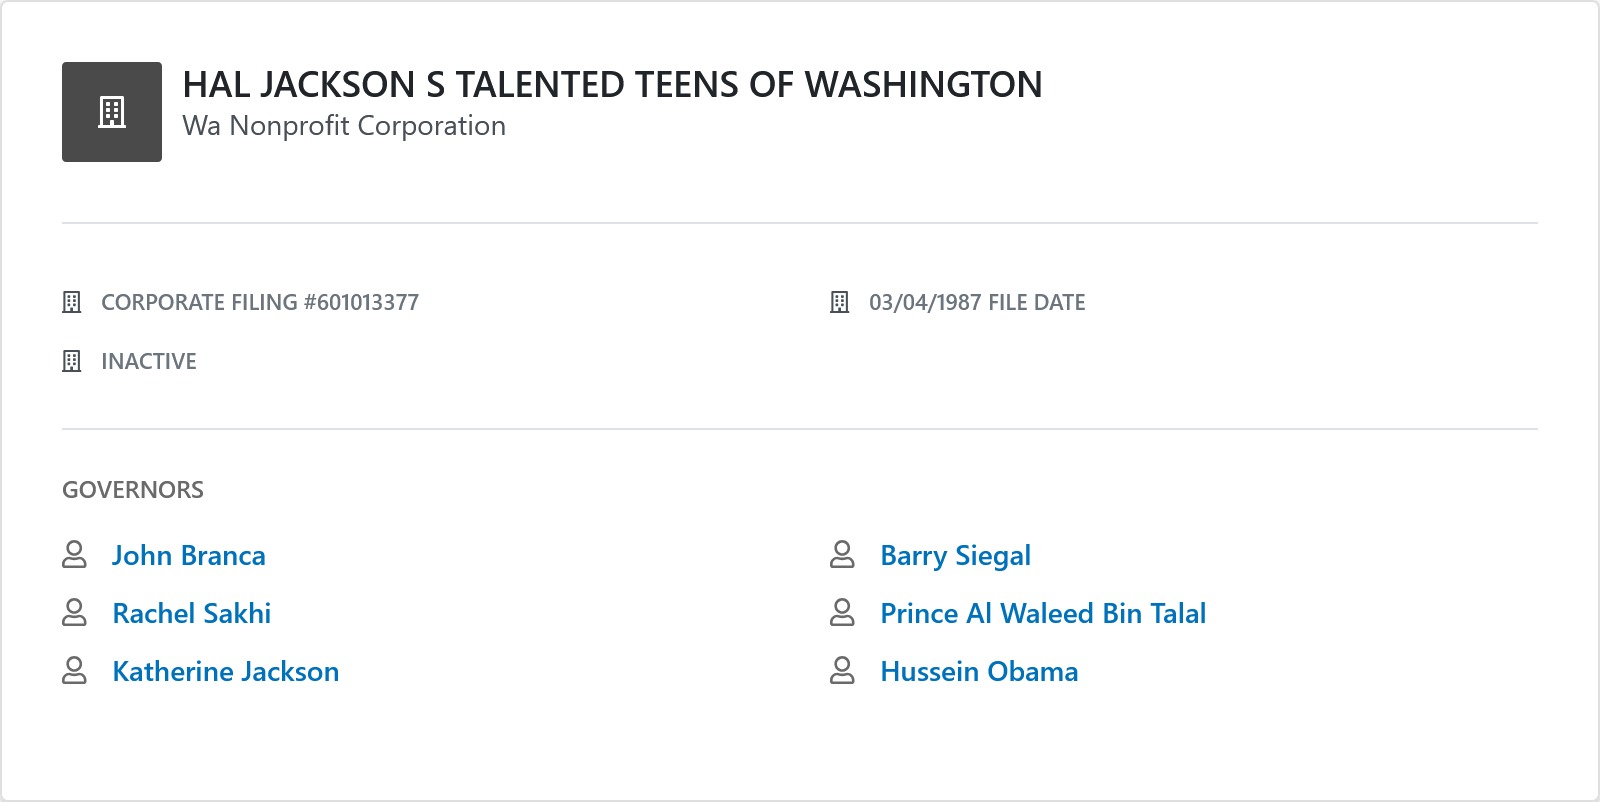1600x802 pixels.
Task: Click the 03/04/1987 File Date text
Action: (x=977, y=302)
